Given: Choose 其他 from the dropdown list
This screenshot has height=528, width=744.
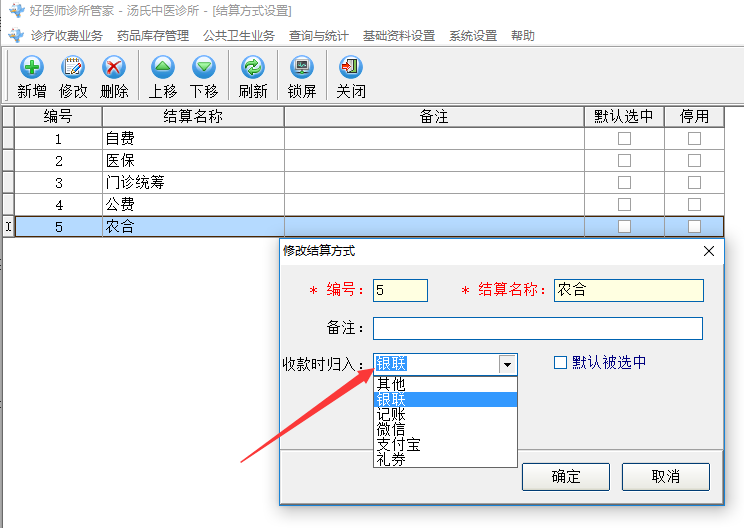Looking at the screenshot, I should coord(445,384).
